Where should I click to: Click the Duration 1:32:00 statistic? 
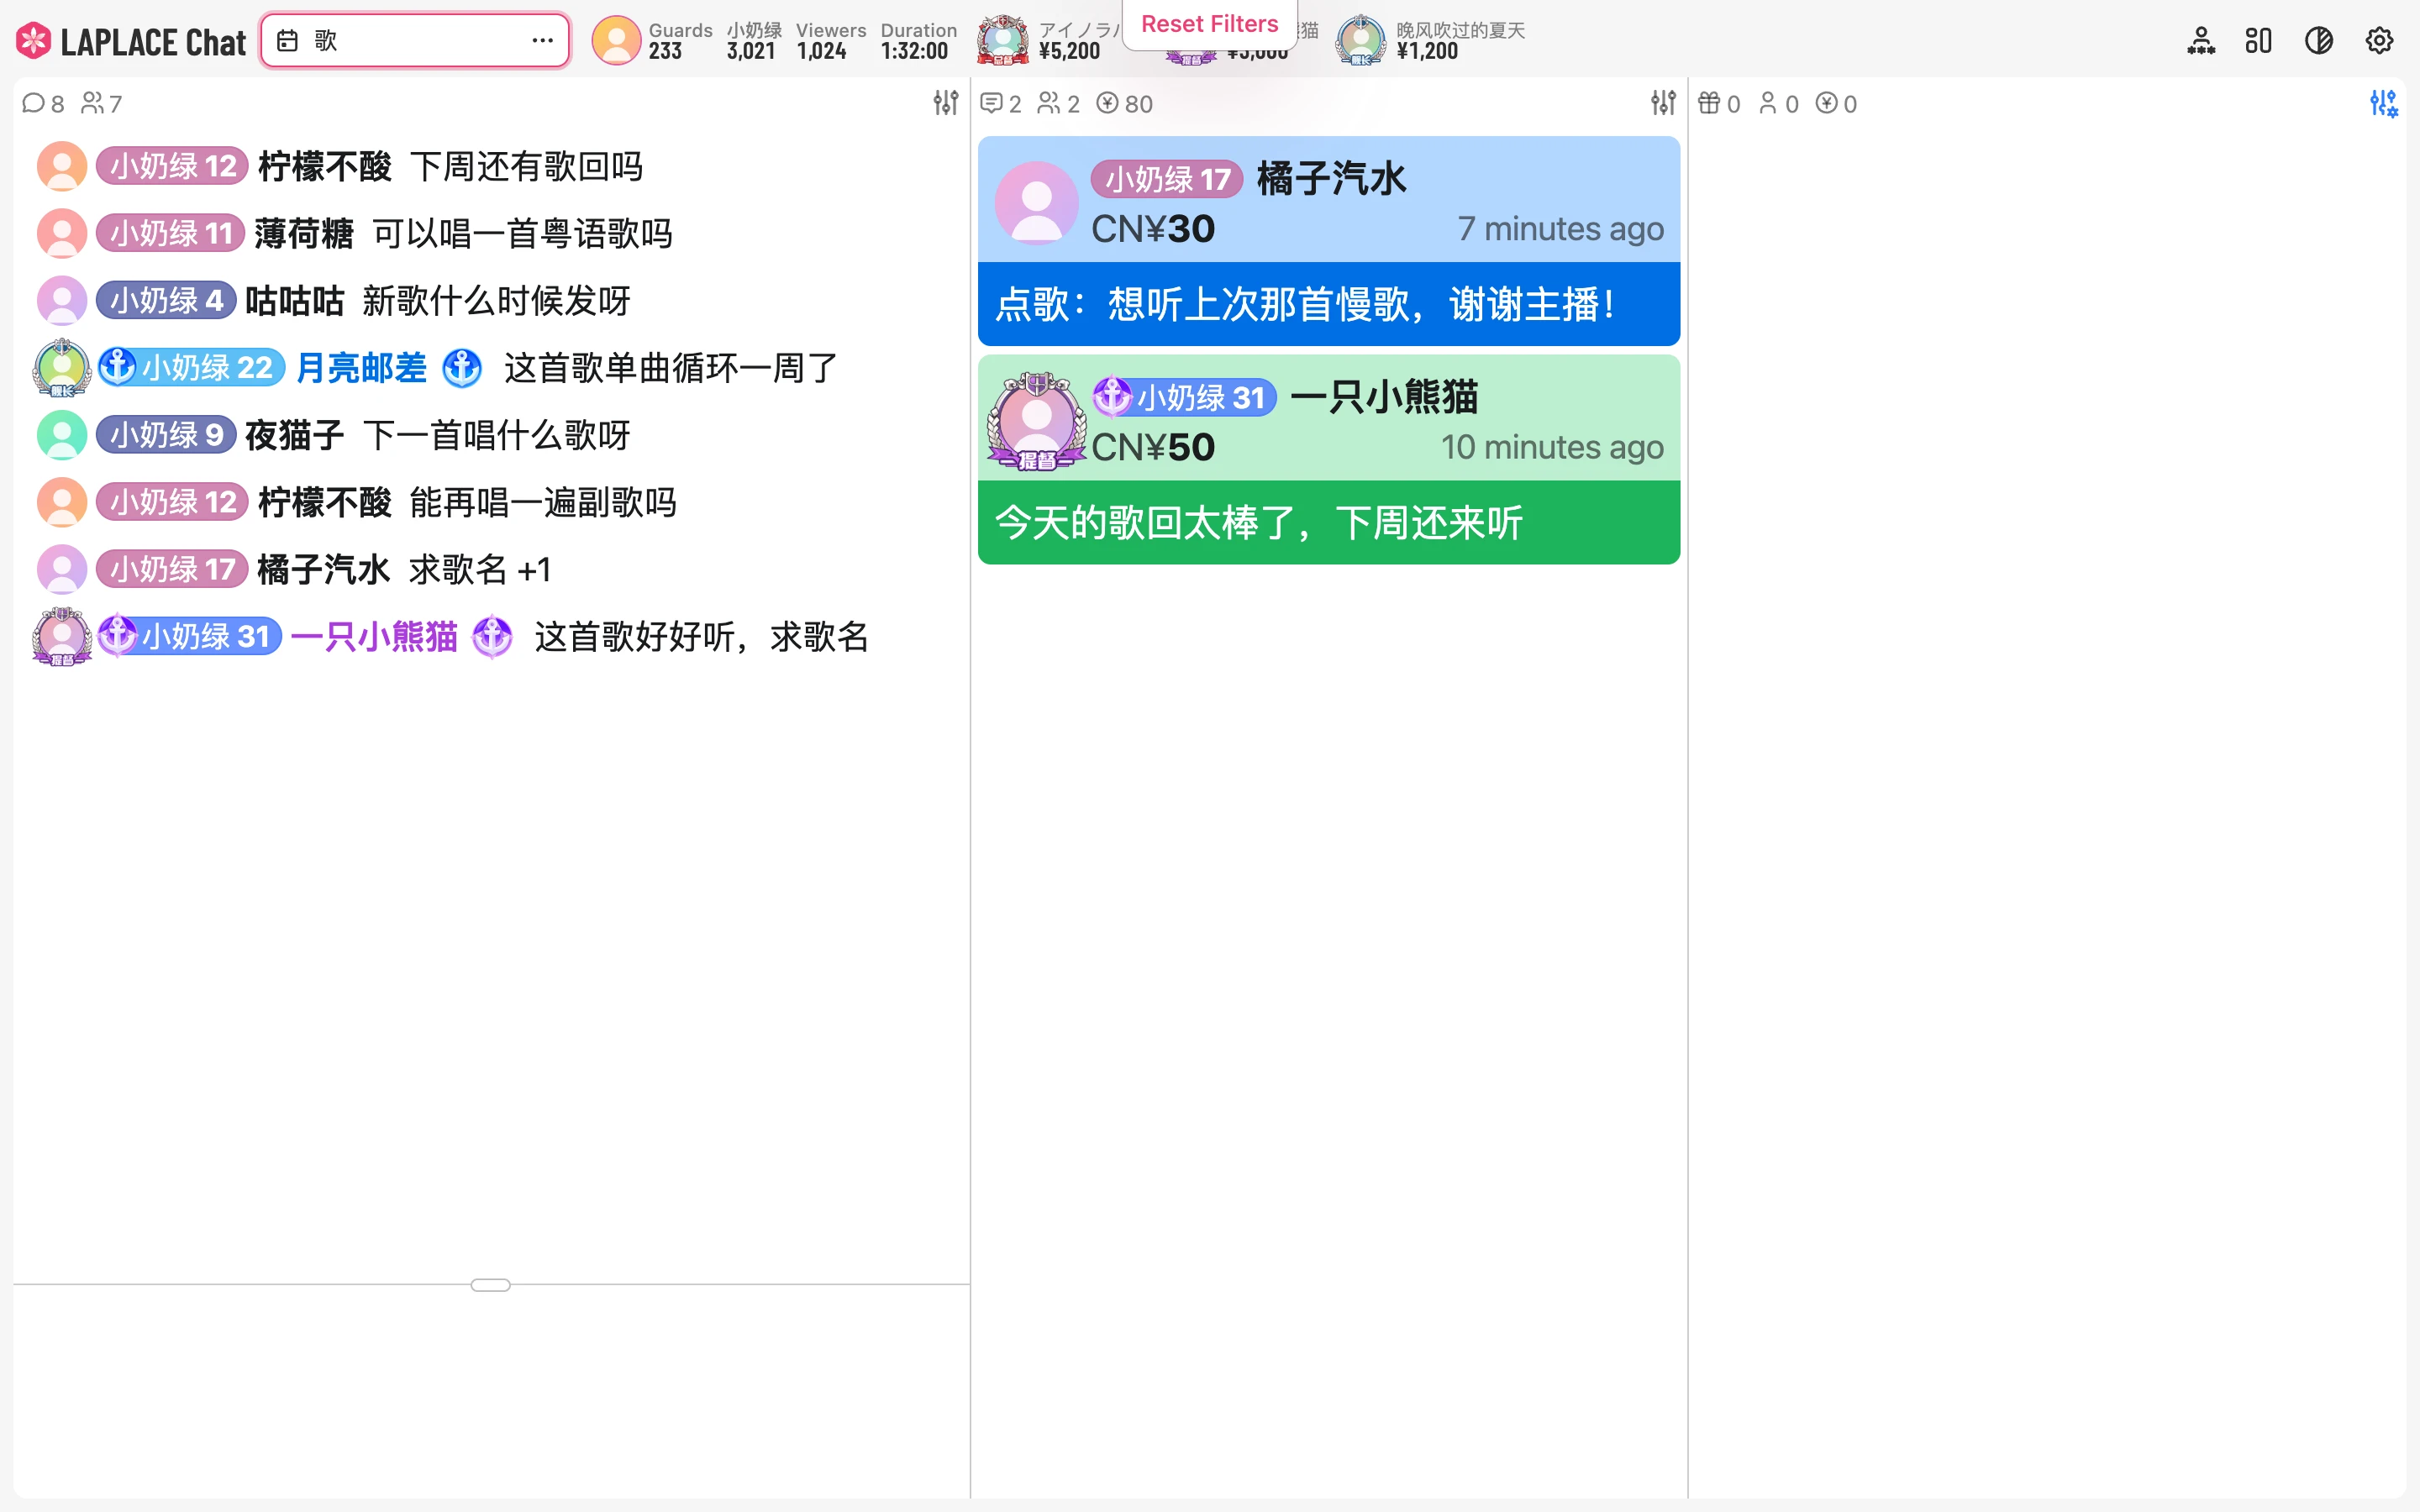pos(918,41)
